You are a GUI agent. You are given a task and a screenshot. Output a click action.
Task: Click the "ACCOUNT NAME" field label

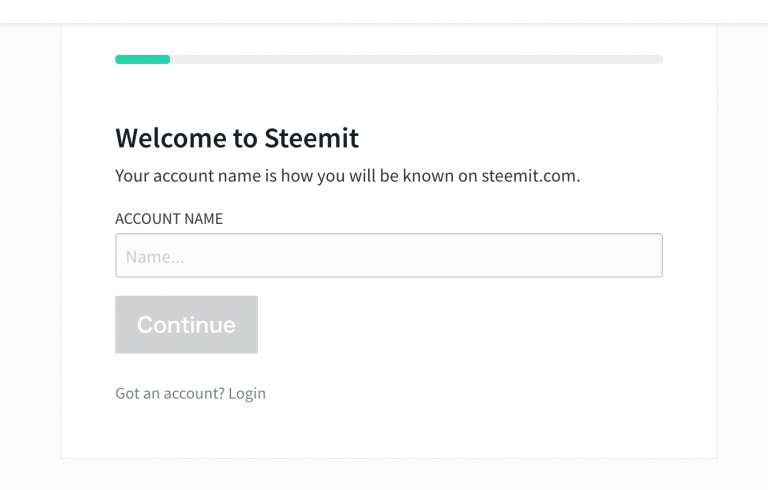click(x=169, y=218)
